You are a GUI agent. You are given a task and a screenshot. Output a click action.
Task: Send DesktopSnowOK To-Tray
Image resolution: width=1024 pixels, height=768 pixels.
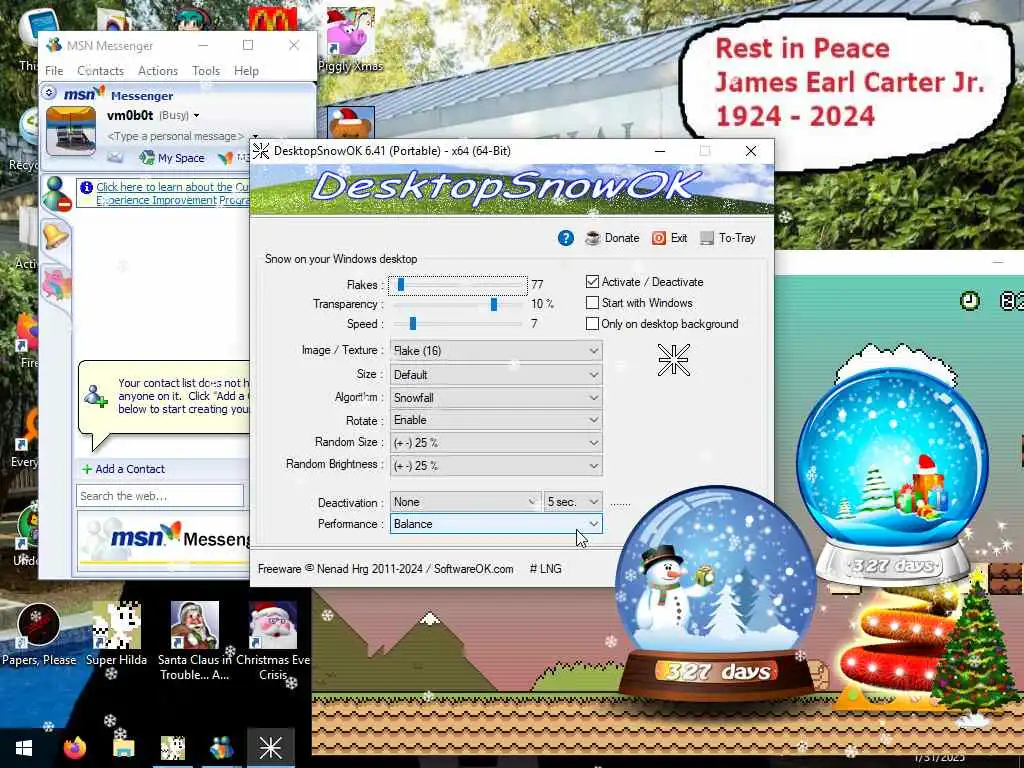point(728,238)
